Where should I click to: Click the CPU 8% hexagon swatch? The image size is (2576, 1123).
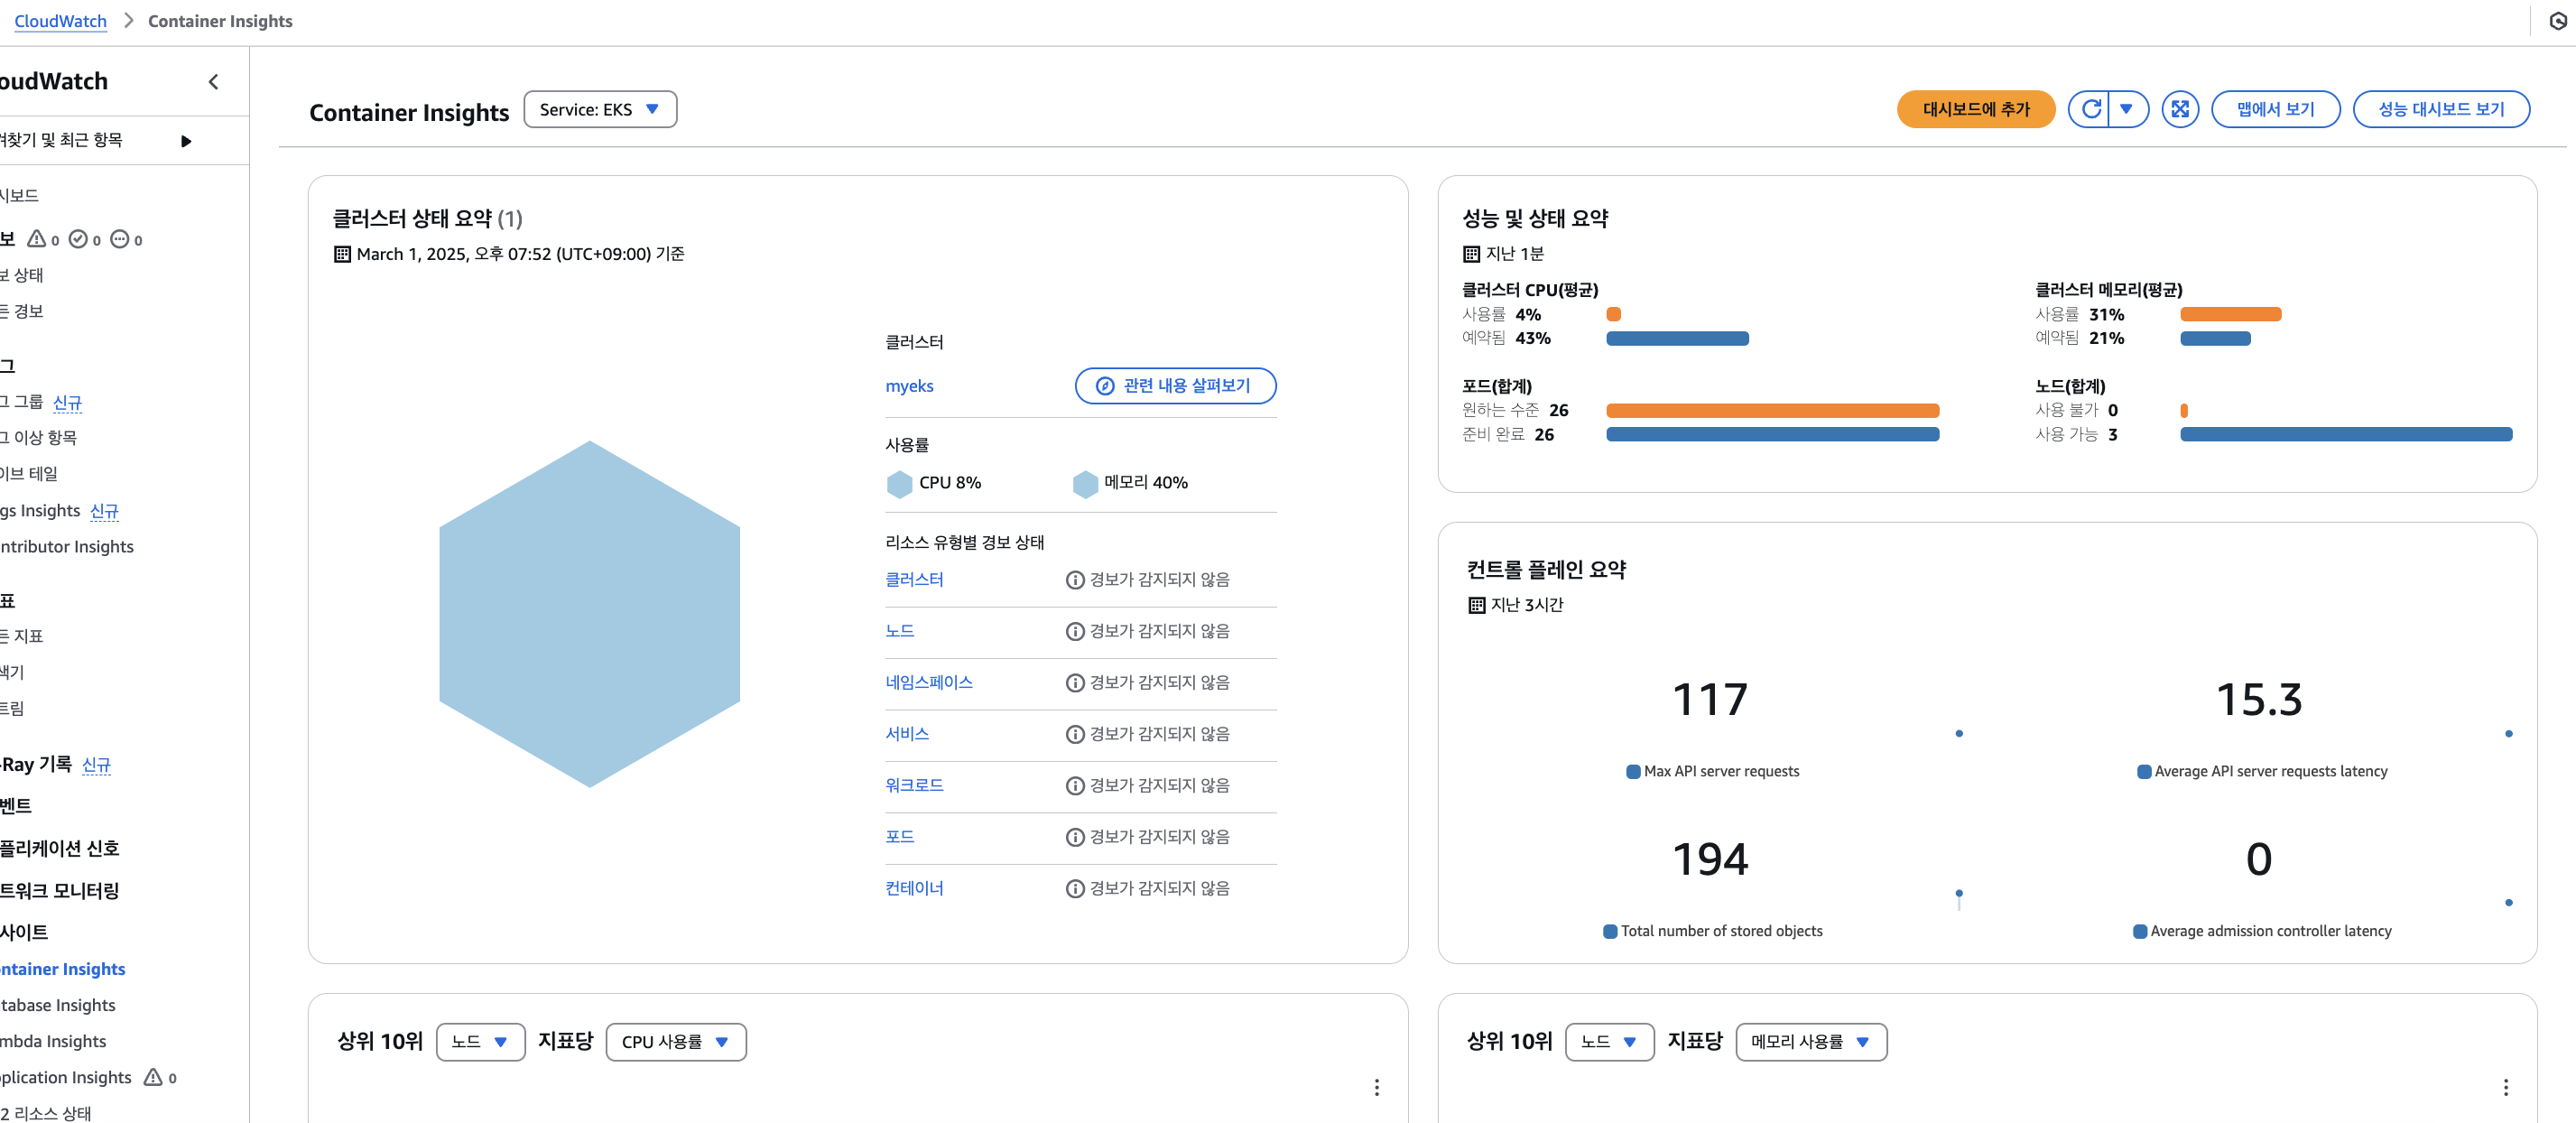(899, 484)
